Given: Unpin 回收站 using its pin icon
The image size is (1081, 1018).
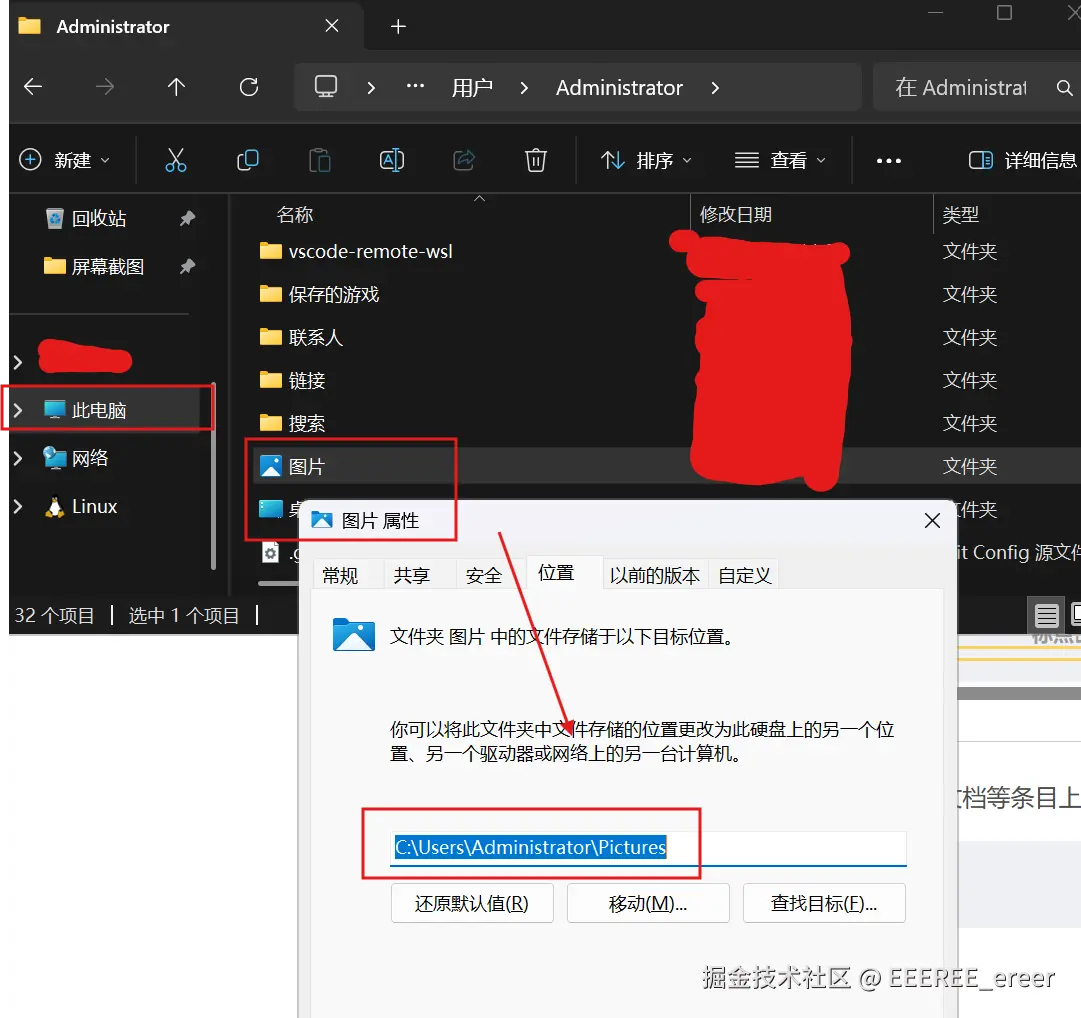Looking at the screenshot, I should pos(187,218).
